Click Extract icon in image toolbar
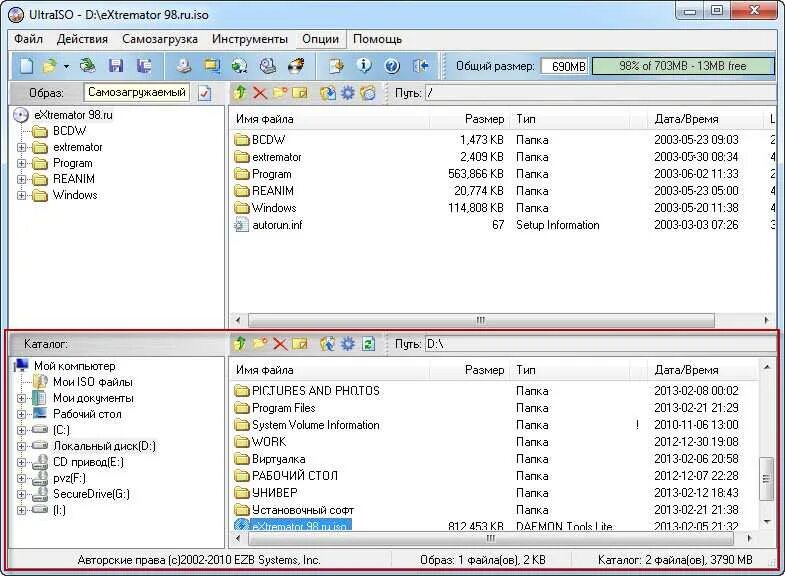 click(328, 93)
